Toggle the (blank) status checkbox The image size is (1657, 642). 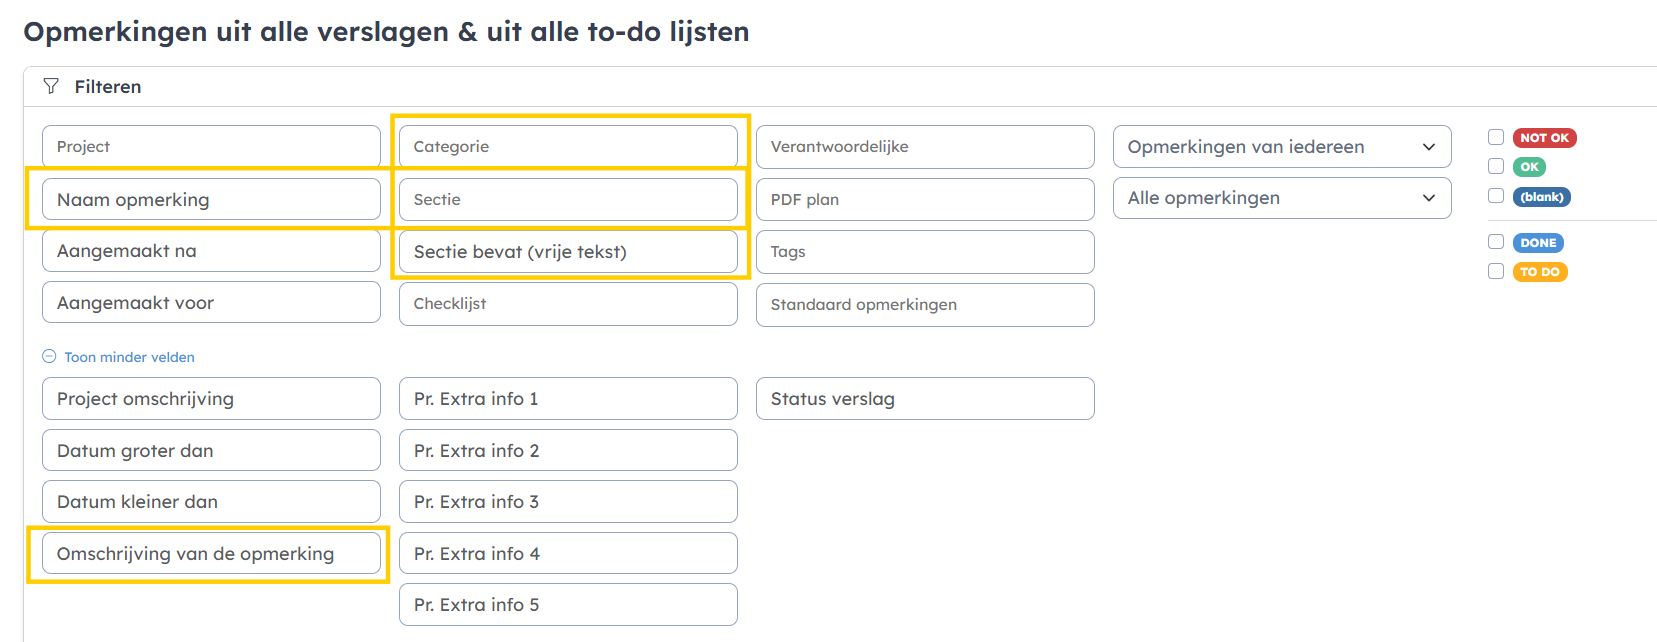coord(1496,196)
